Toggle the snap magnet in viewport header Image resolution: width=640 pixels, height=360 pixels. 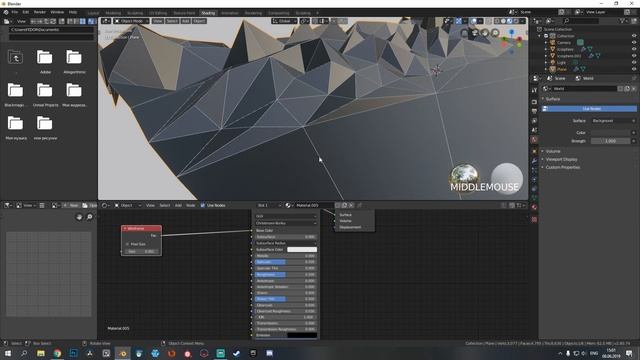(x=316, y=21)
